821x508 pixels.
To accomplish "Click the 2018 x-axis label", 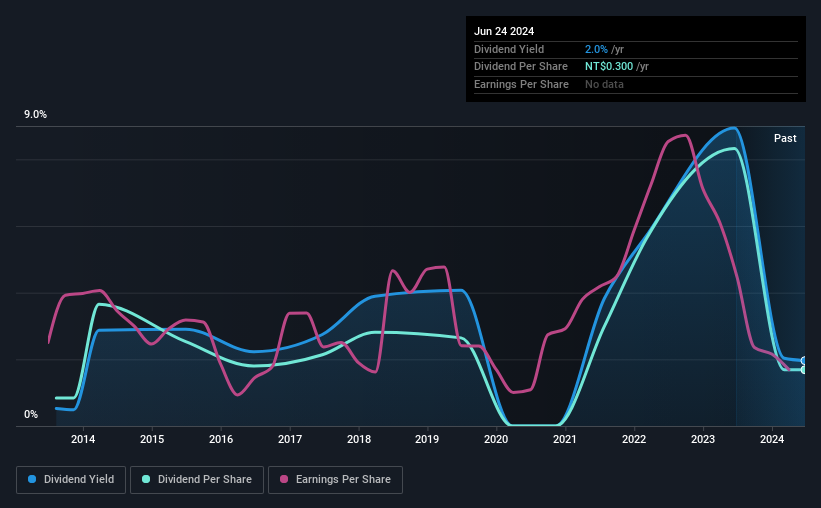I will pyautogui.click(x=359, y=439).
